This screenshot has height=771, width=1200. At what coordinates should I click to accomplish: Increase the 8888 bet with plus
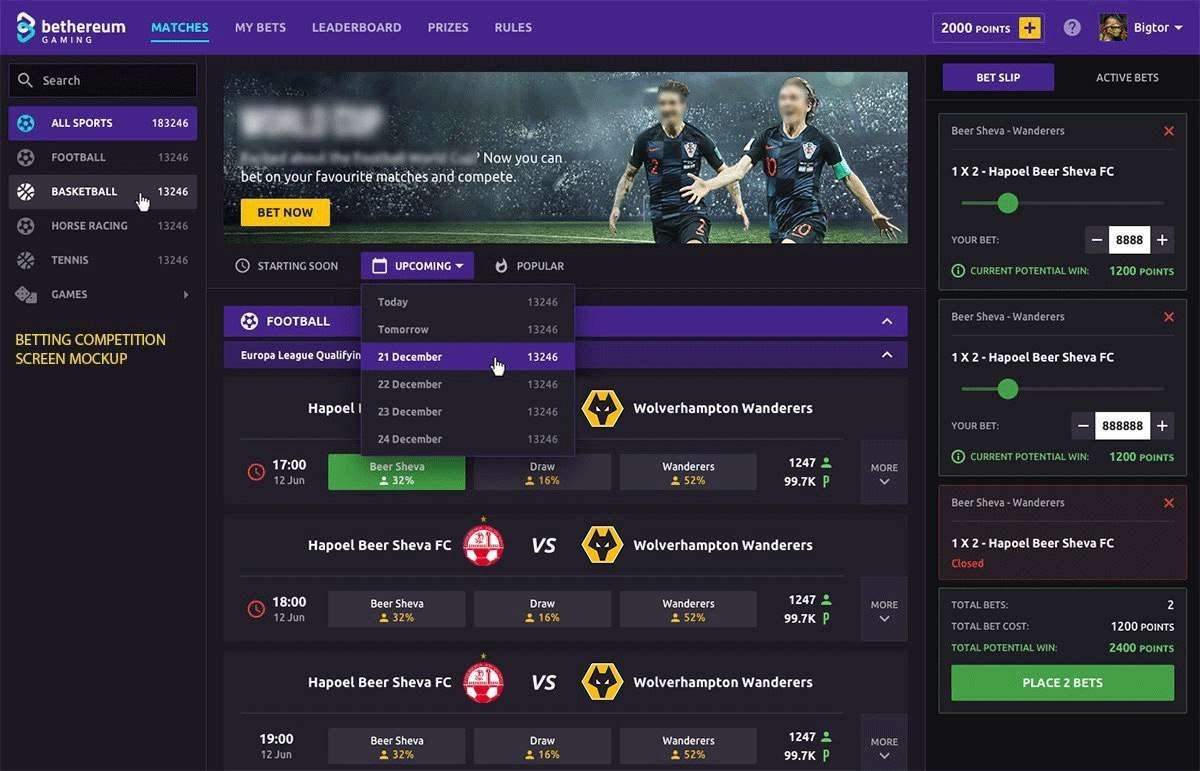pyautogui.click(x=1162, y=240)
